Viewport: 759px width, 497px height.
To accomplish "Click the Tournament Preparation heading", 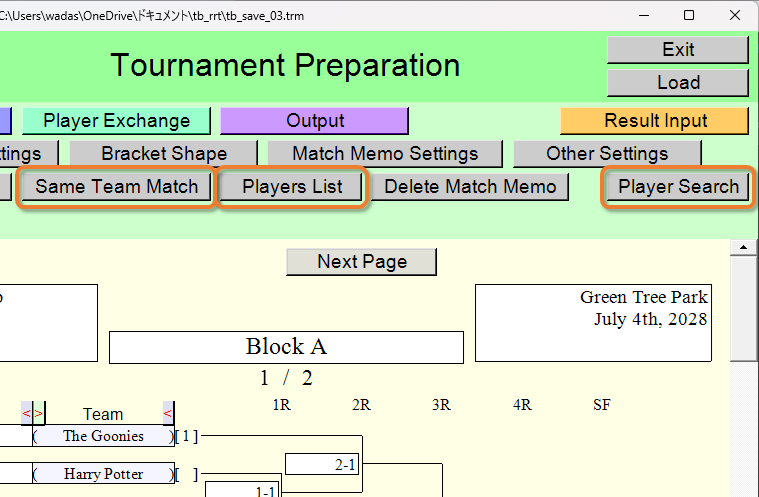I will click(285, 65).
